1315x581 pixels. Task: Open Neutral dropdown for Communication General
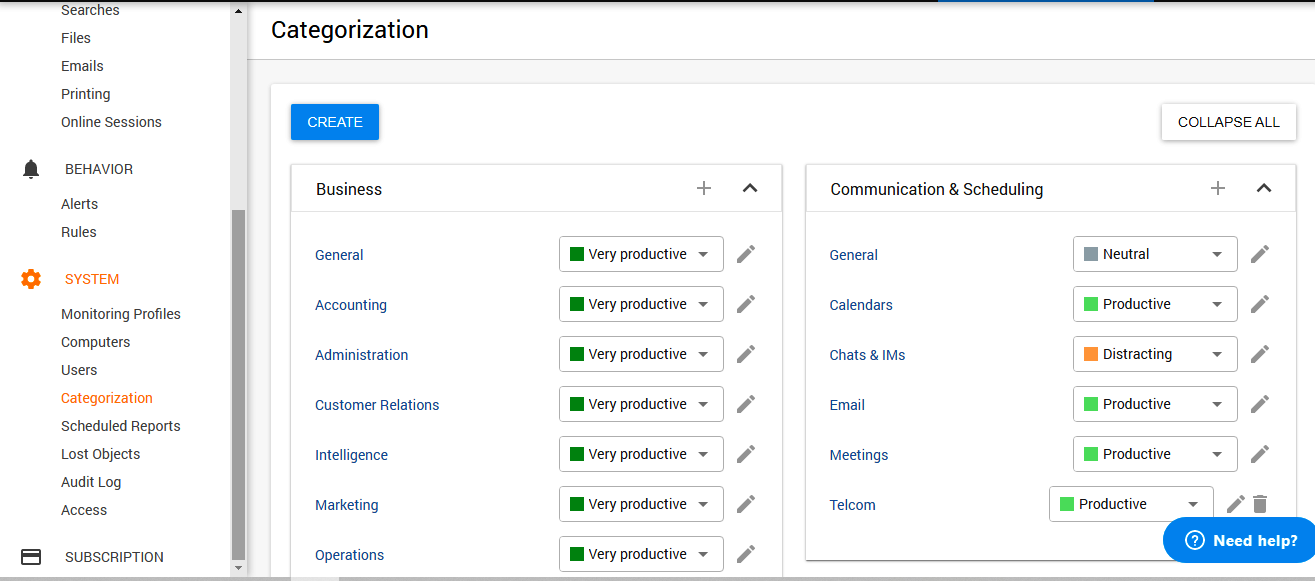coord(1155,254)
